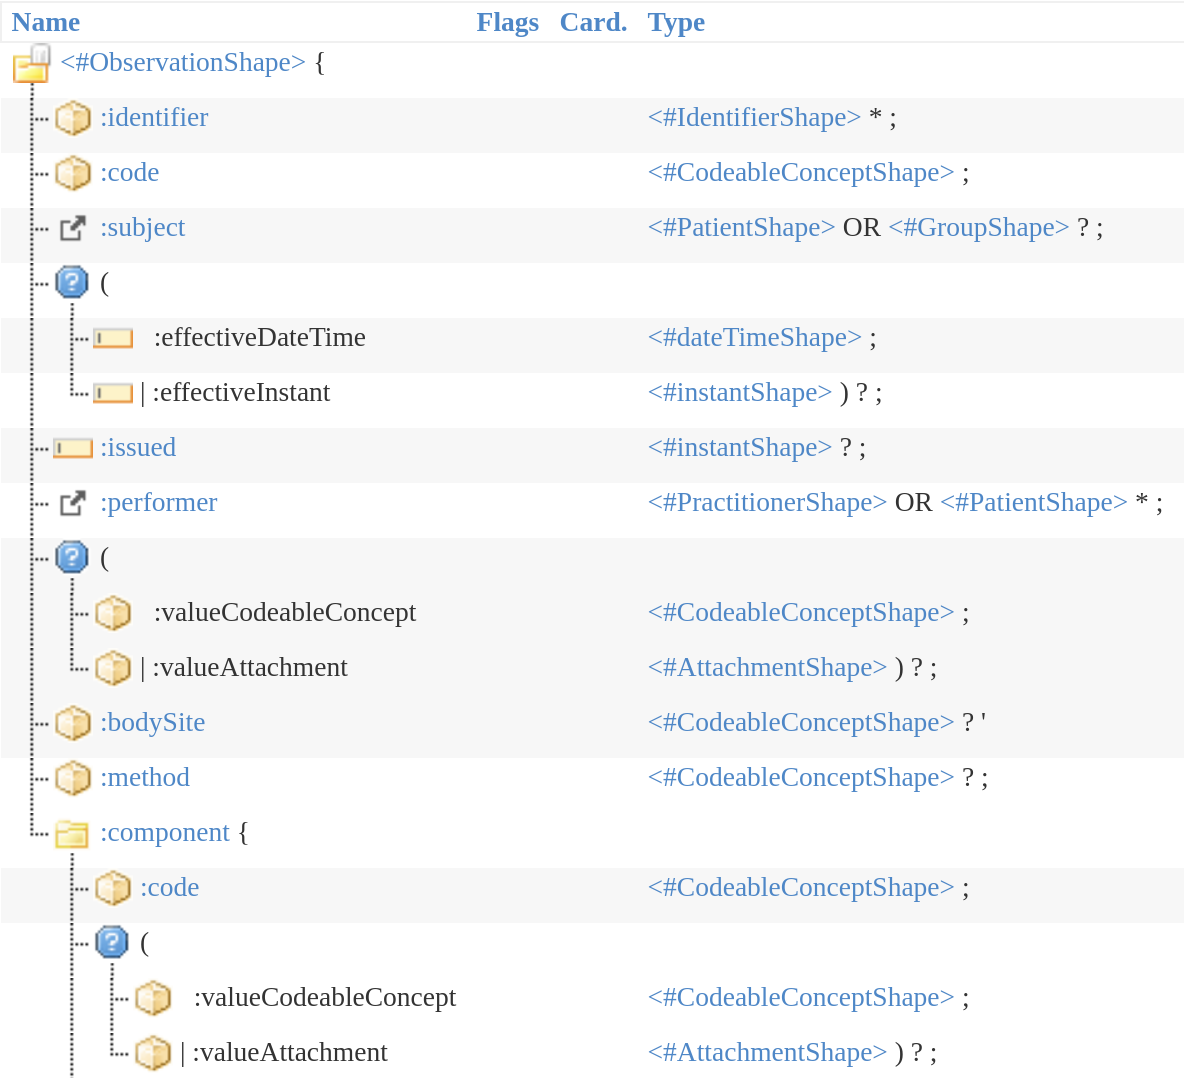Open the <#PatientShape> link in :subject row
The height and width of the screenshot is (1078, 1184).
click(x=741, y=228)
